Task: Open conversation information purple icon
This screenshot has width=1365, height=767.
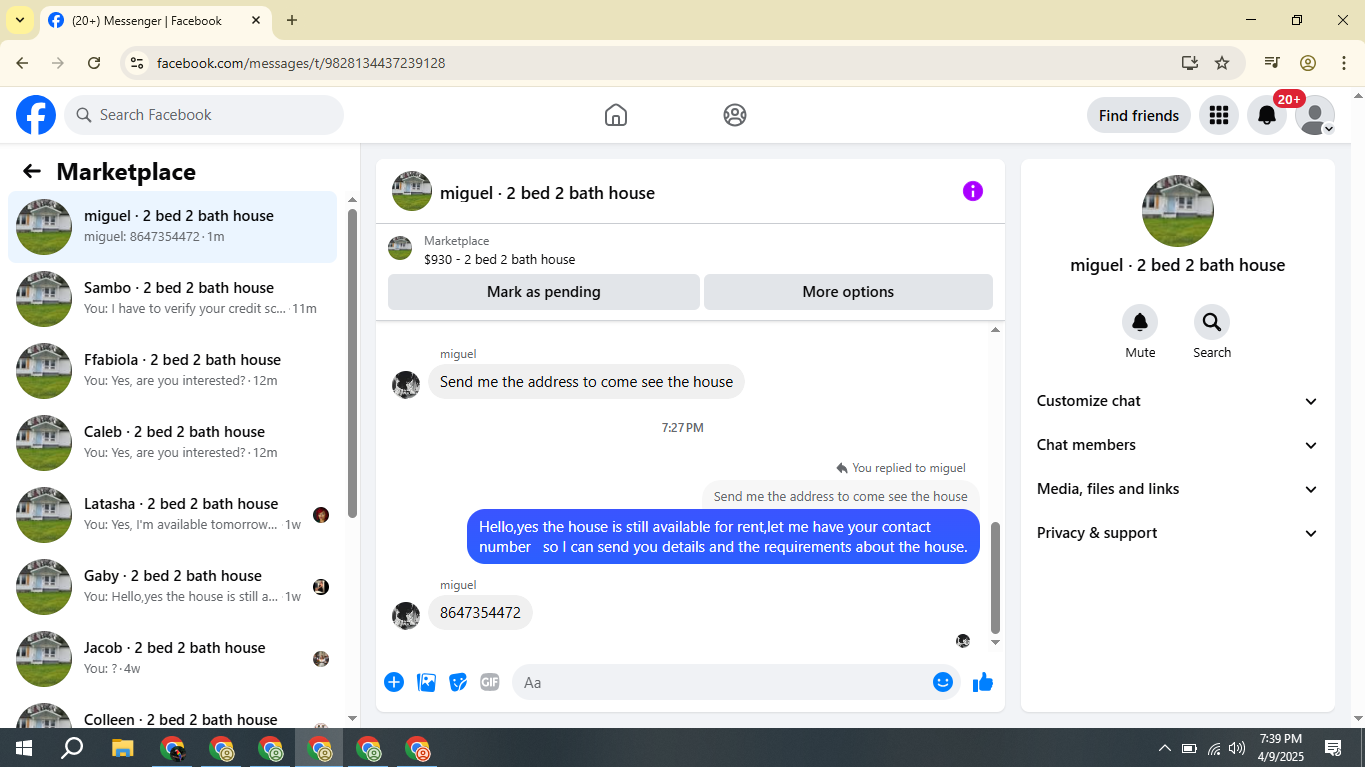Action: 973,191
